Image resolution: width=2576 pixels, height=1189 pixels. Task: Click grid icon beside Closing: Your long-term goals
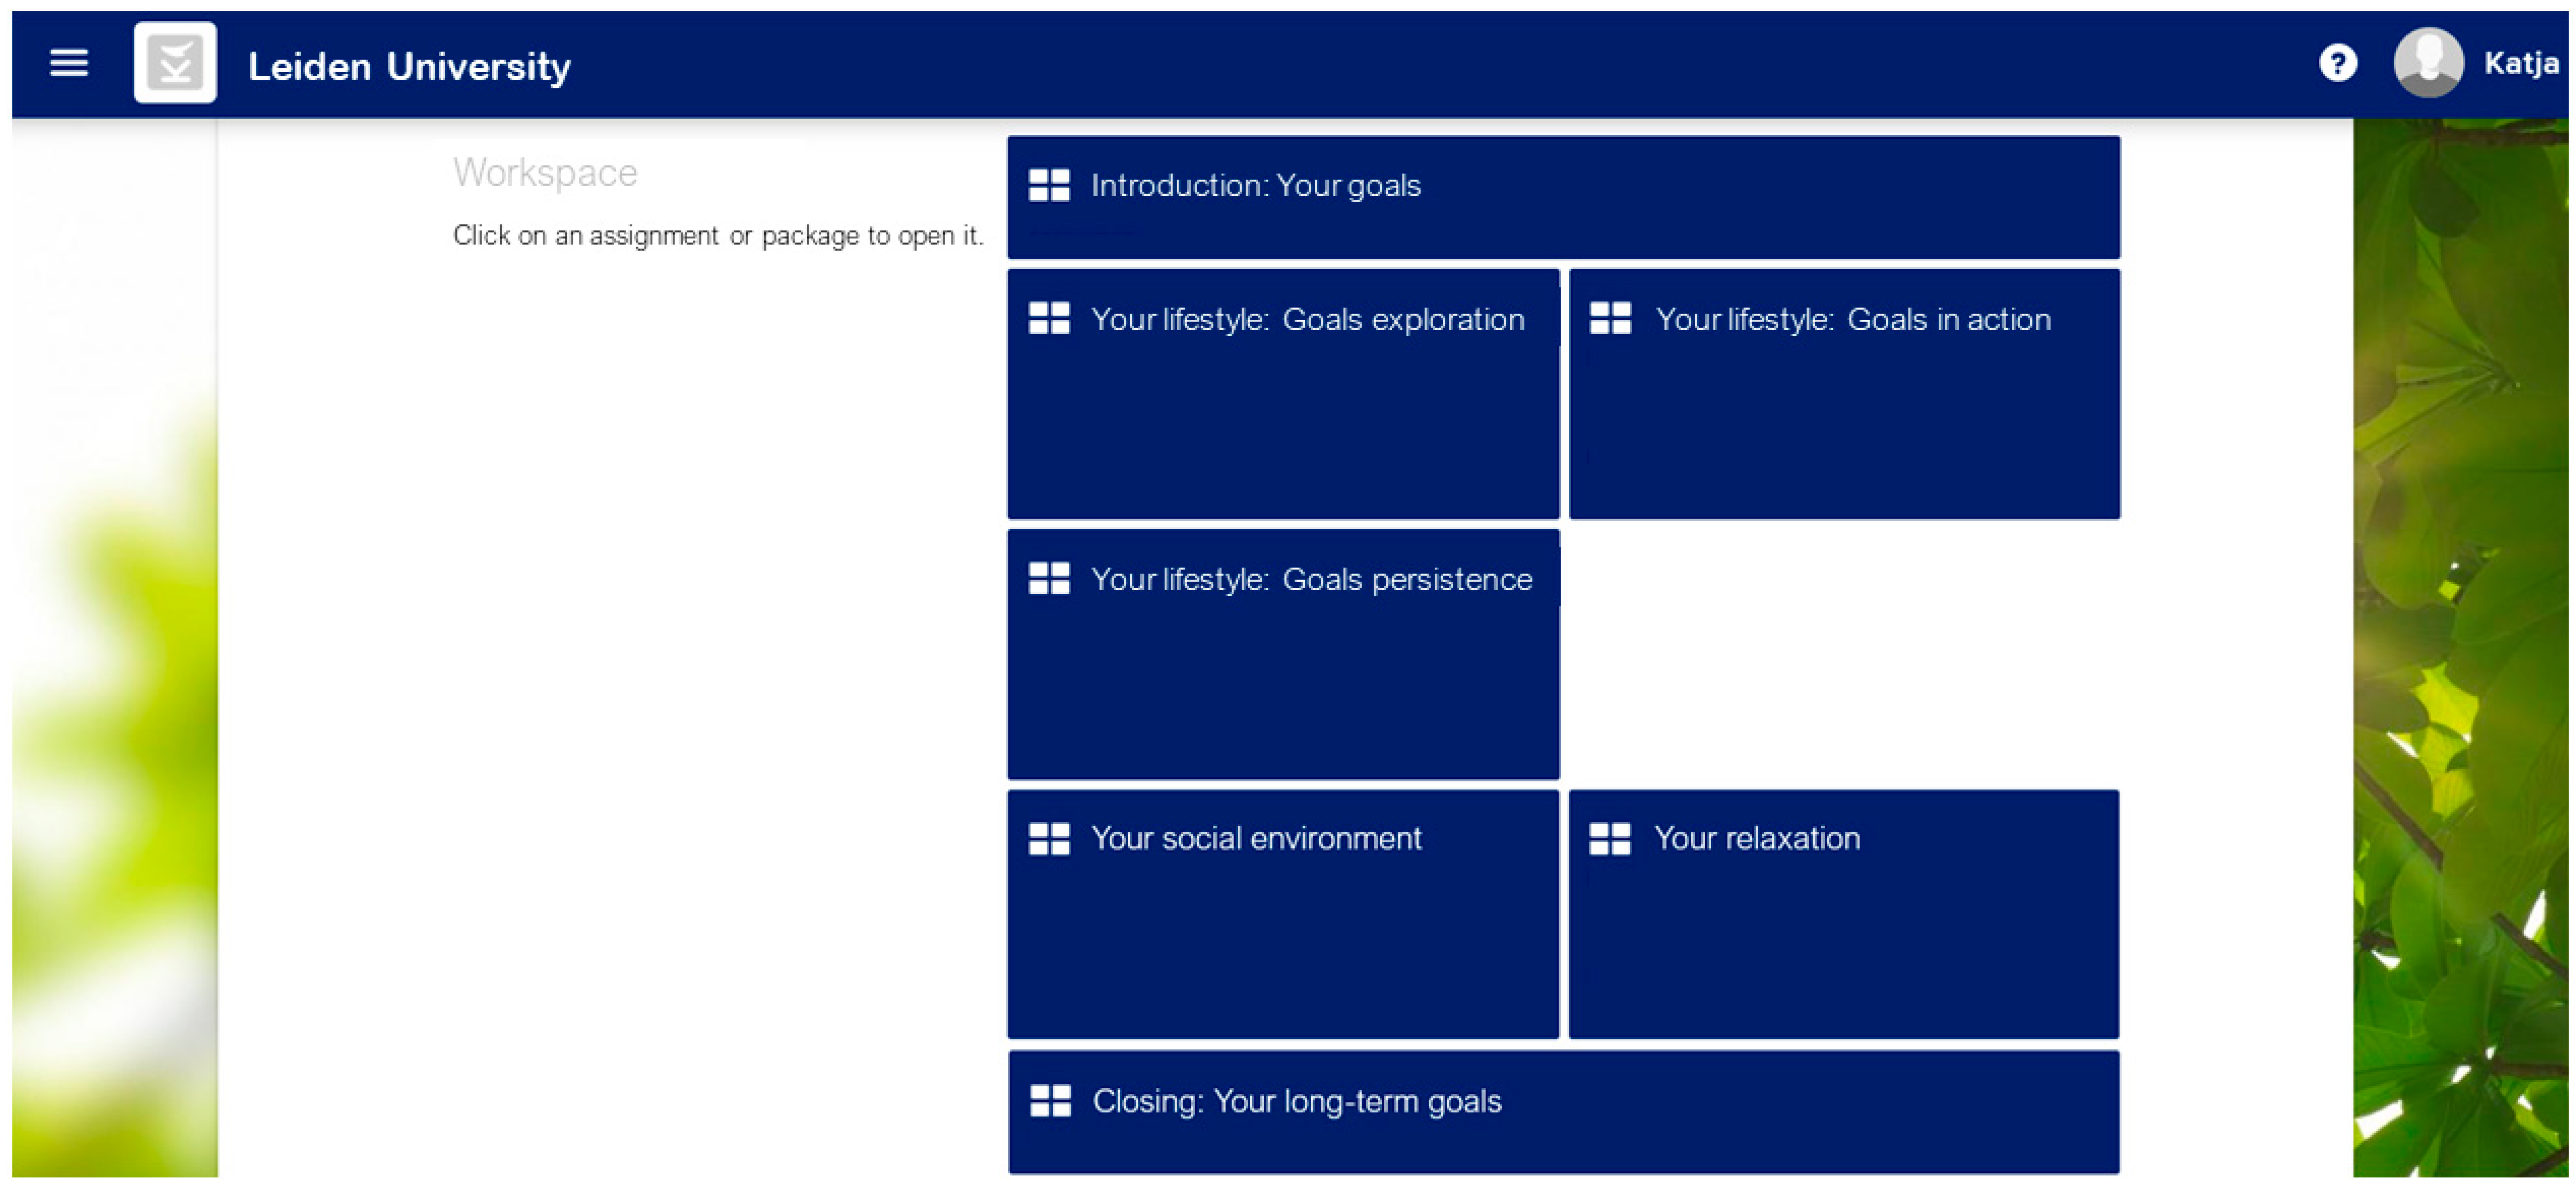coord(1050,1101)
